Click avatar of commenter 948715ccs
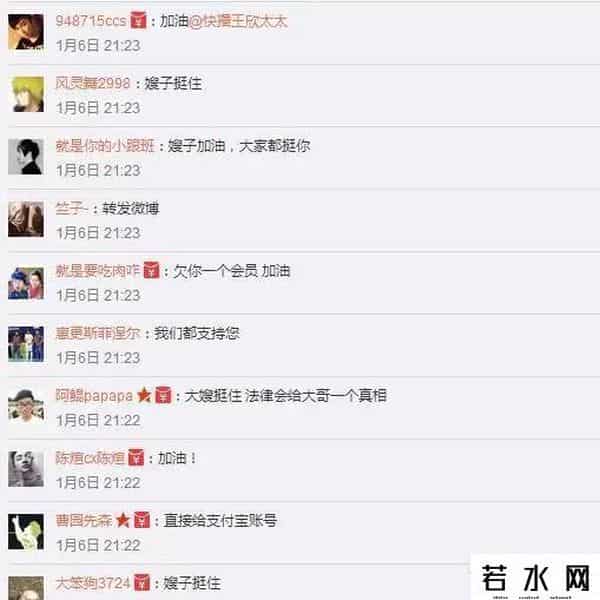The width and height of the screenshot is (600, 600). pyautogui.click(x=26, y=32)
